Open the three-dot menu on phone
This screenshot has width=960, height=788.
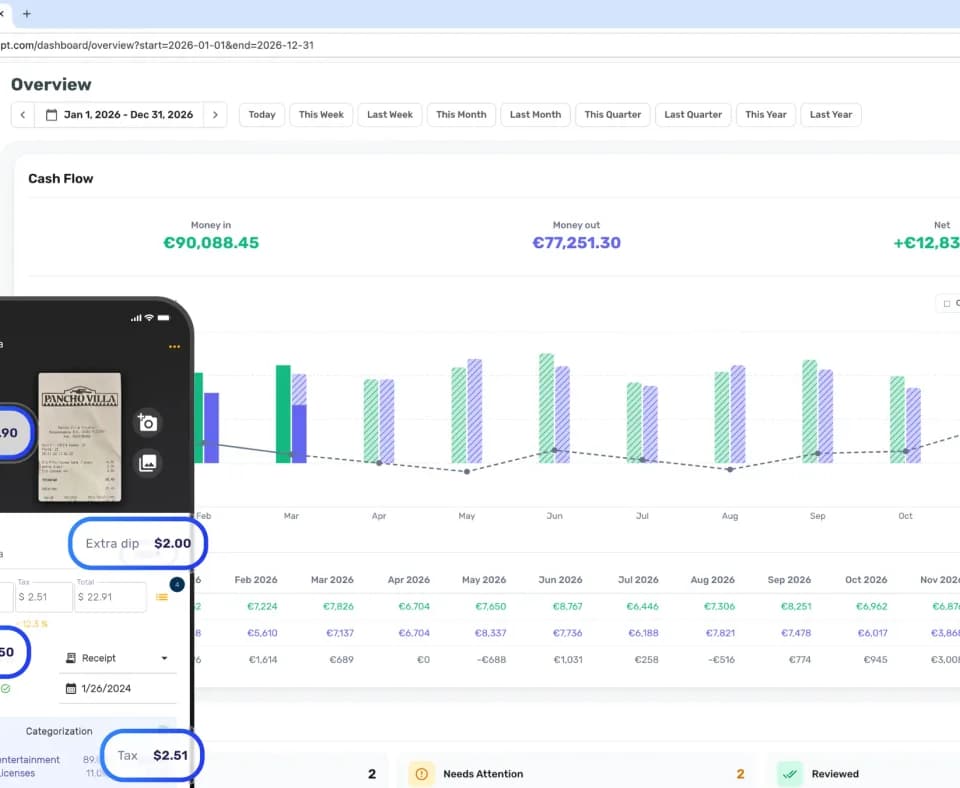[174, 347]
